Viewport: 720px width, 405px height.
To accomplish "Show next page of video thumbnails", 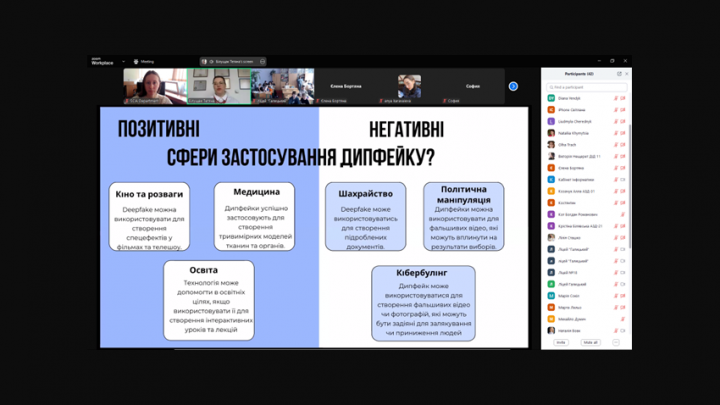I will (x=513, y=86).
